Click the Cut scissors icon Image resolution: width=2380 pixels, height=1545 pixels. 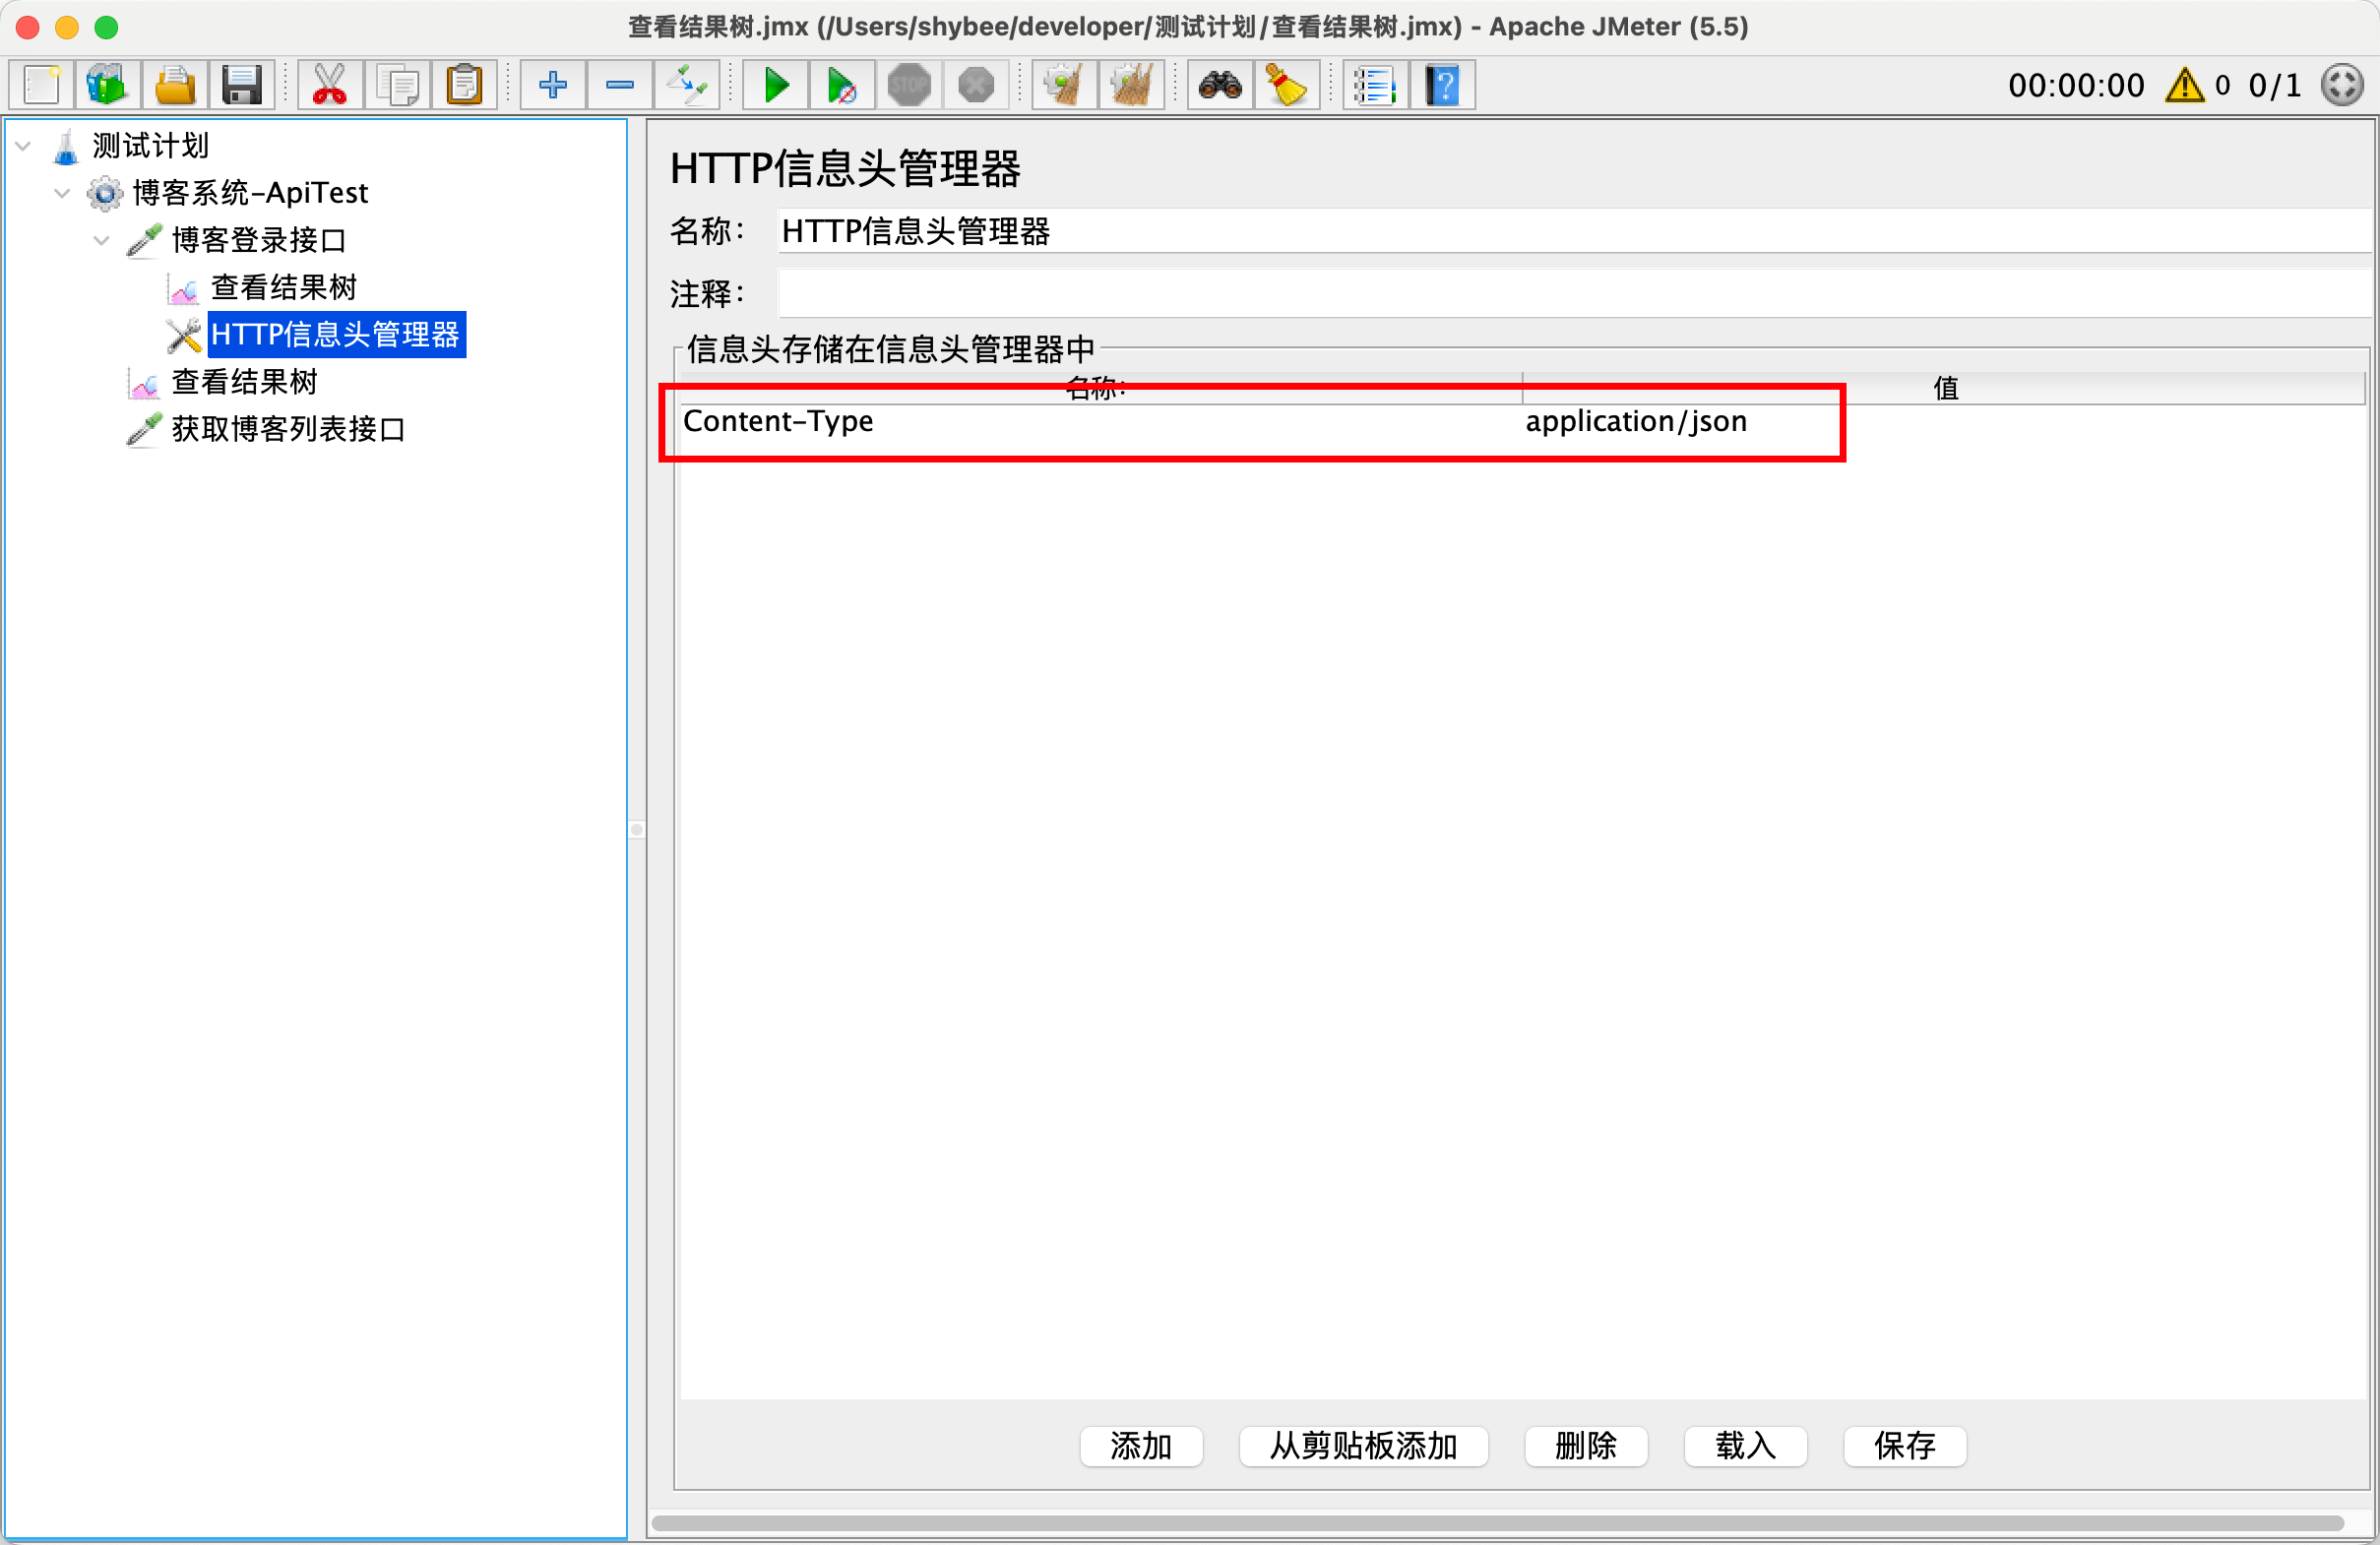[329, 85]
